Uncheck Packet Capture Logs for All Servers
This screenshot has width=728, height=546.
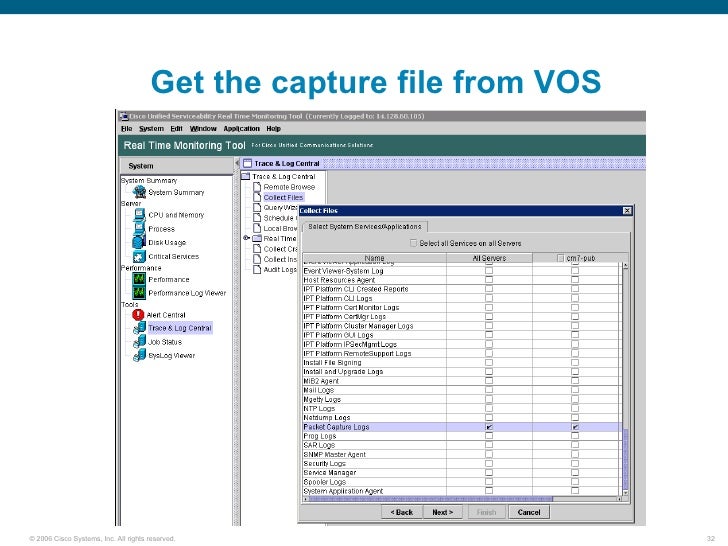pyautogui.click(x=489, y=427)
